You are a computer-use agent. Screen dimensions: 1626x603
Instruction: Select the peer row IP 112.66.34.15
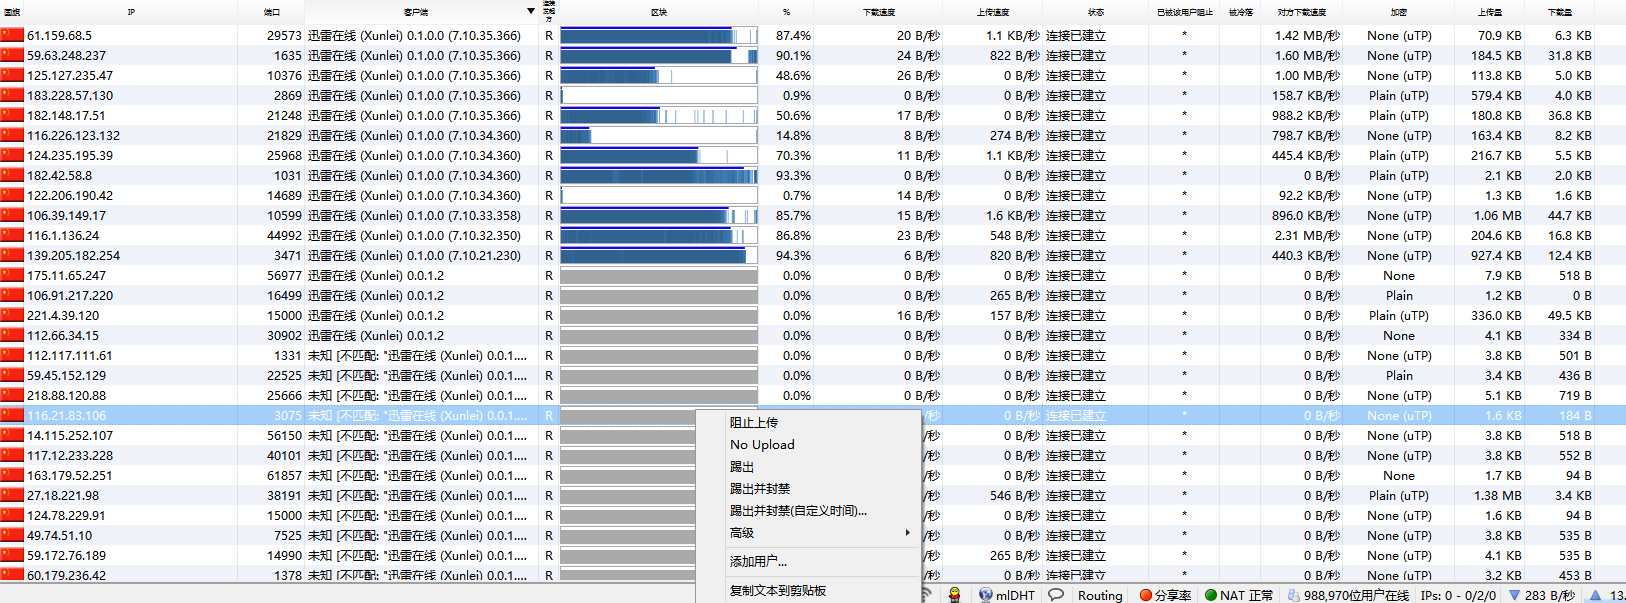(x=63, y=335)
